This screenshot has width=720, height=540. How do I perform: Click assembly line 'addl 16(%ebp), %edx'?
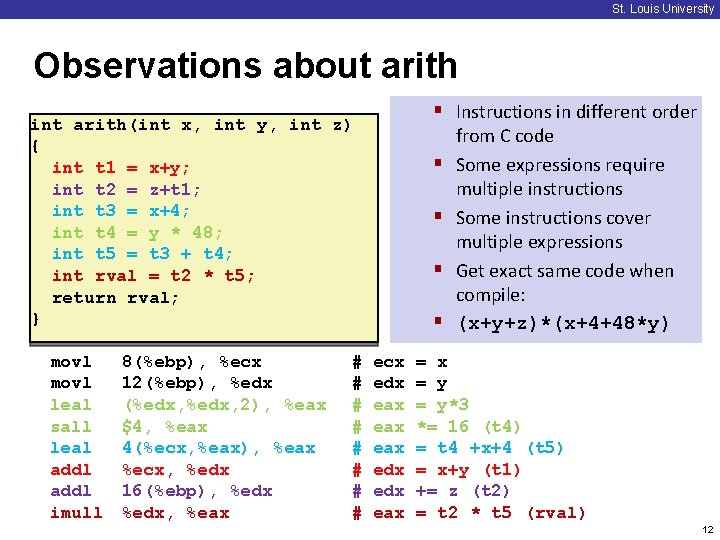[161, 491]
